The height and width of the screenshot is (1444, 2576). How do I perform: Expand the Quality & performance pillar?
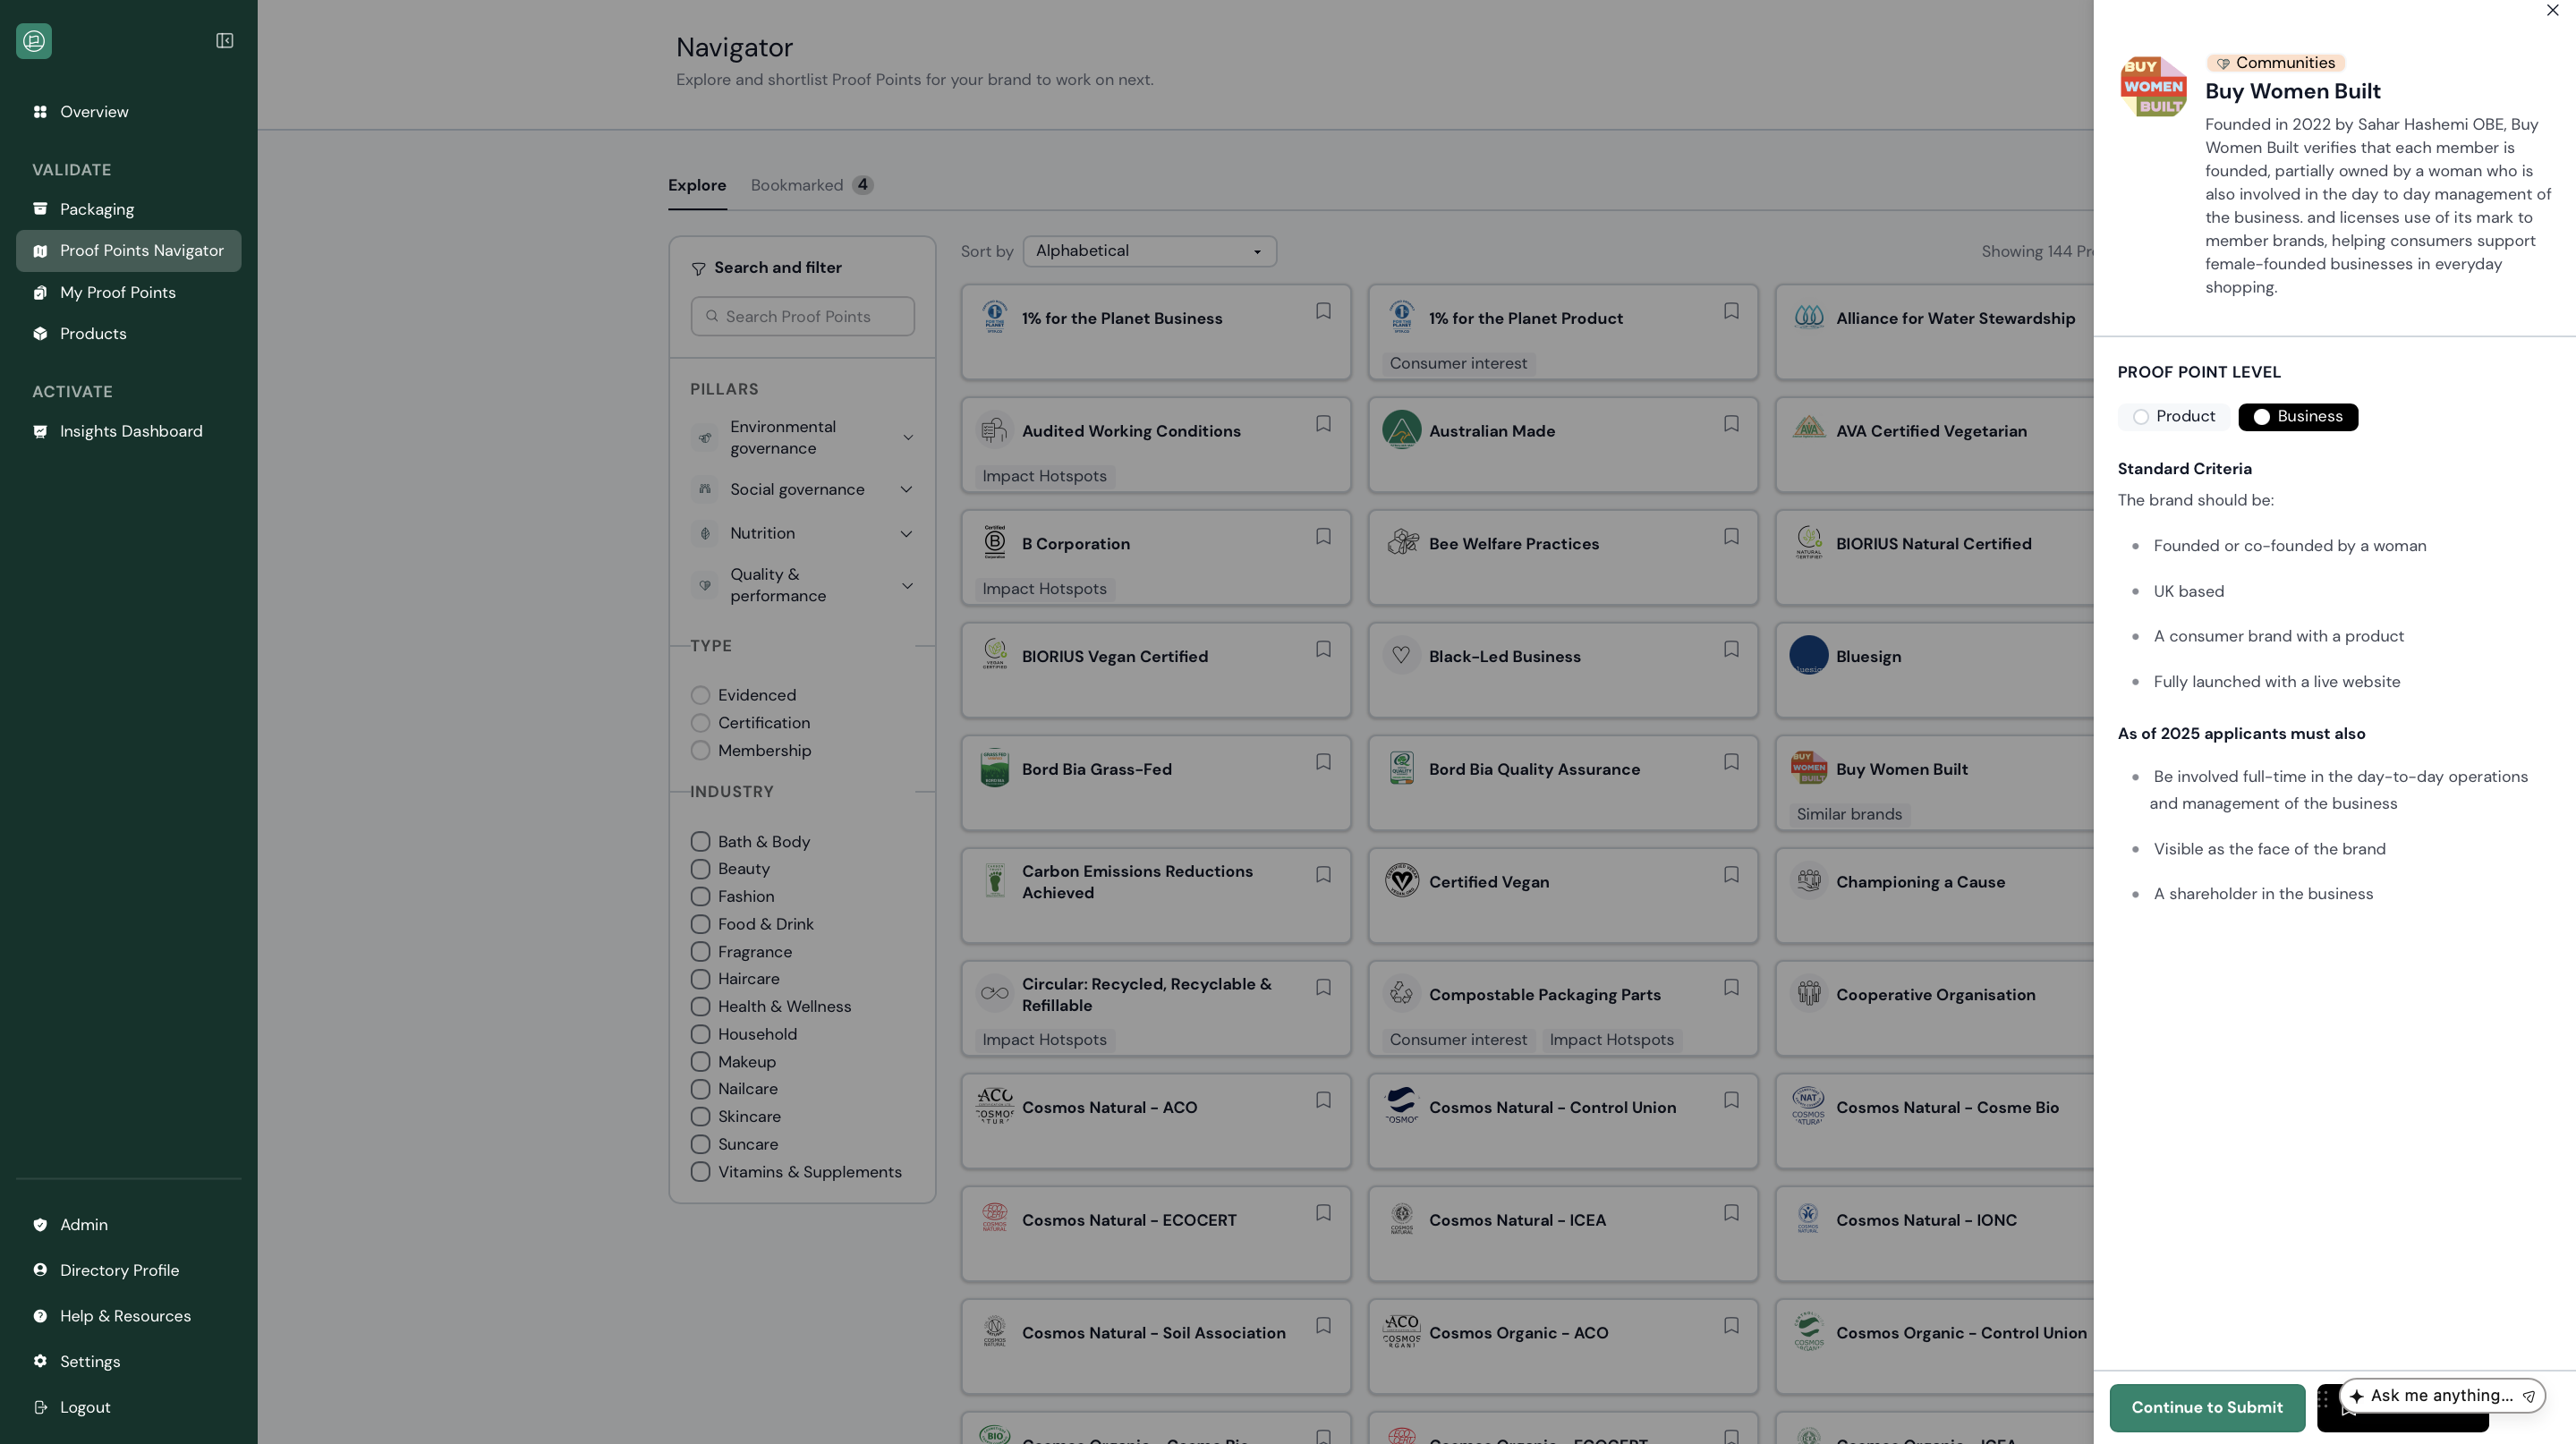coord(907,586)
